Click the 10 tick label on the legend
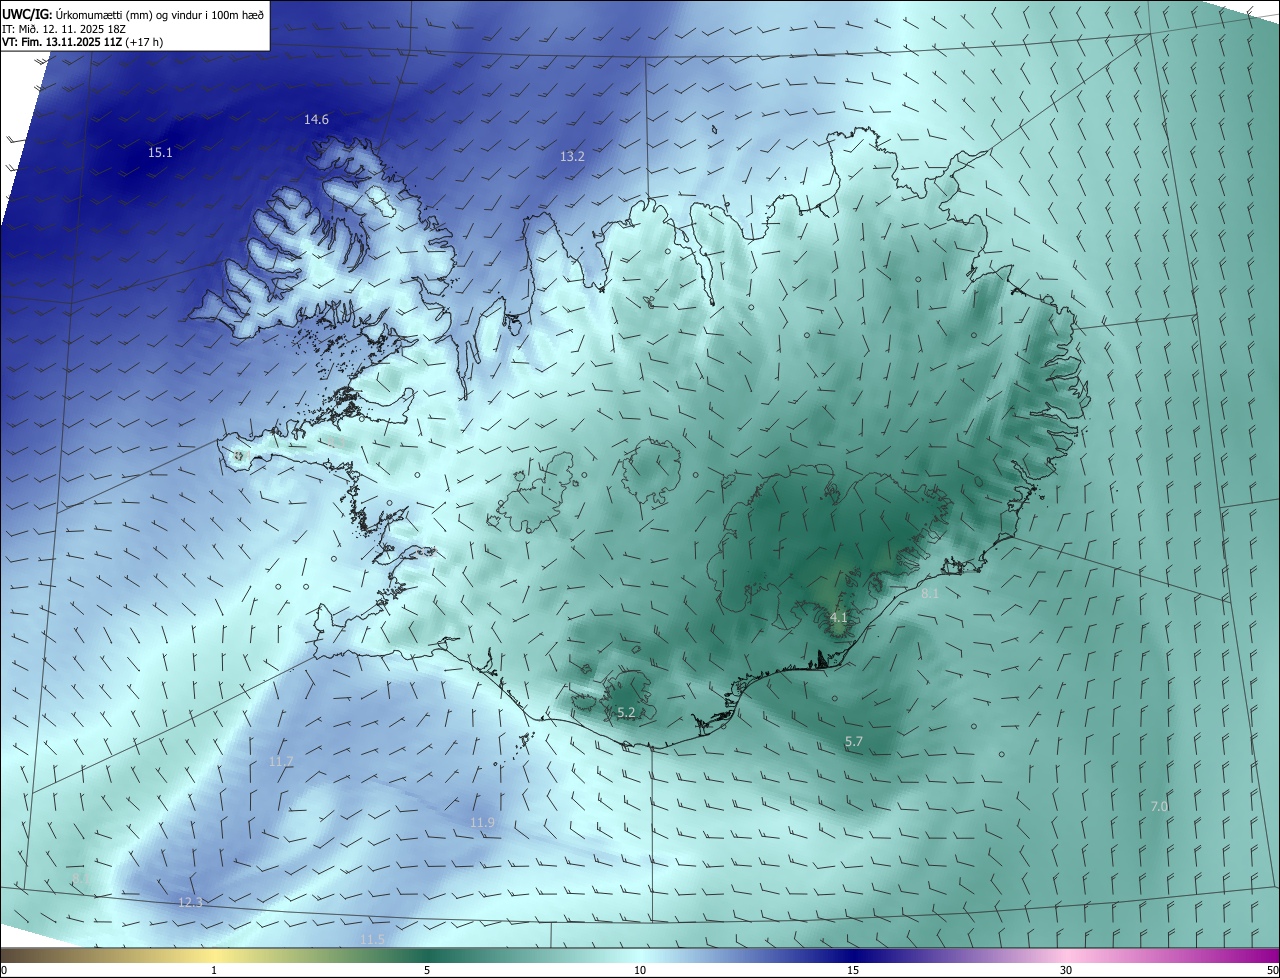The height and width of the screenshot is (978, 1280). (640, 970)
